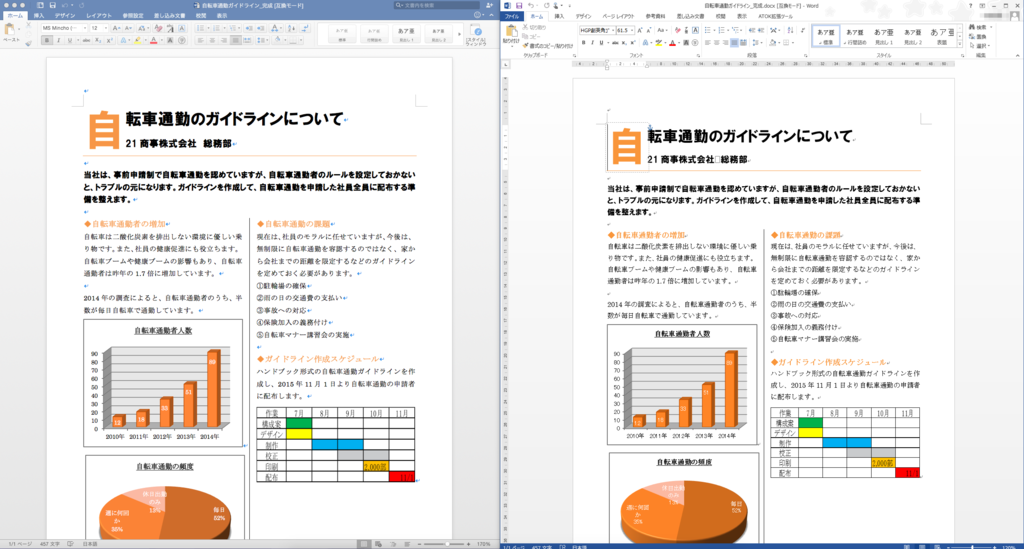Expand the Mac Word styles gallery arrow
This screenshot has height=549, width=1024.
(x=459, y=35)
